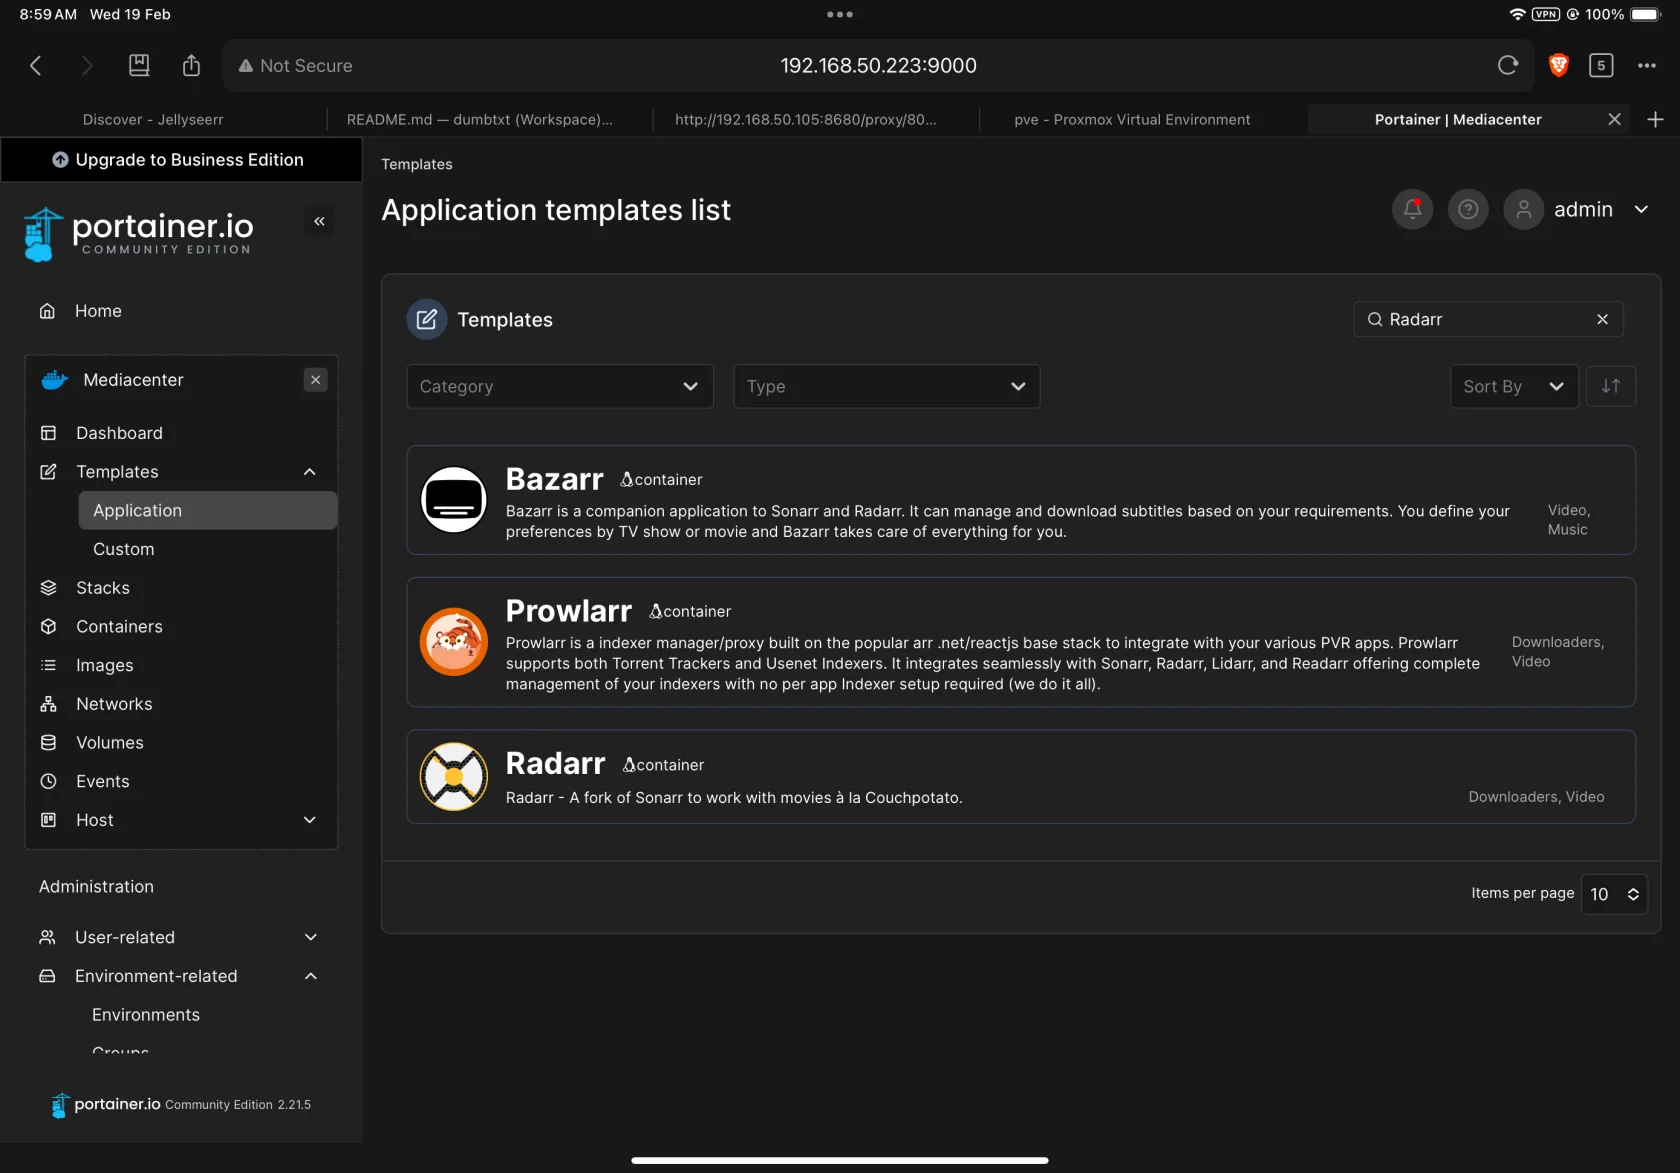The height and width of the screenshot is (1173, 1680).
Task: Click the Radarr template logo
Action: point(454,776)
